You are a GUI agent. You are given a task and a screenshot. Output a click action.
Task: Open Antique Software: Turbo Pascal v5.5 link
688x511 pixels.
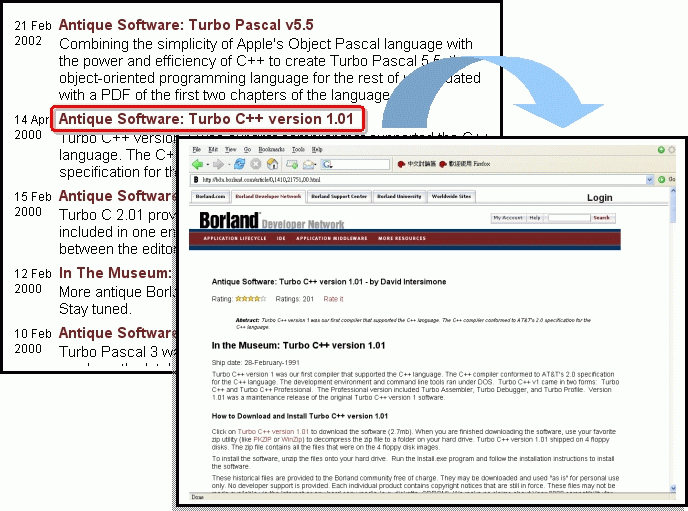pyautogui.click(x=186, y=25)
